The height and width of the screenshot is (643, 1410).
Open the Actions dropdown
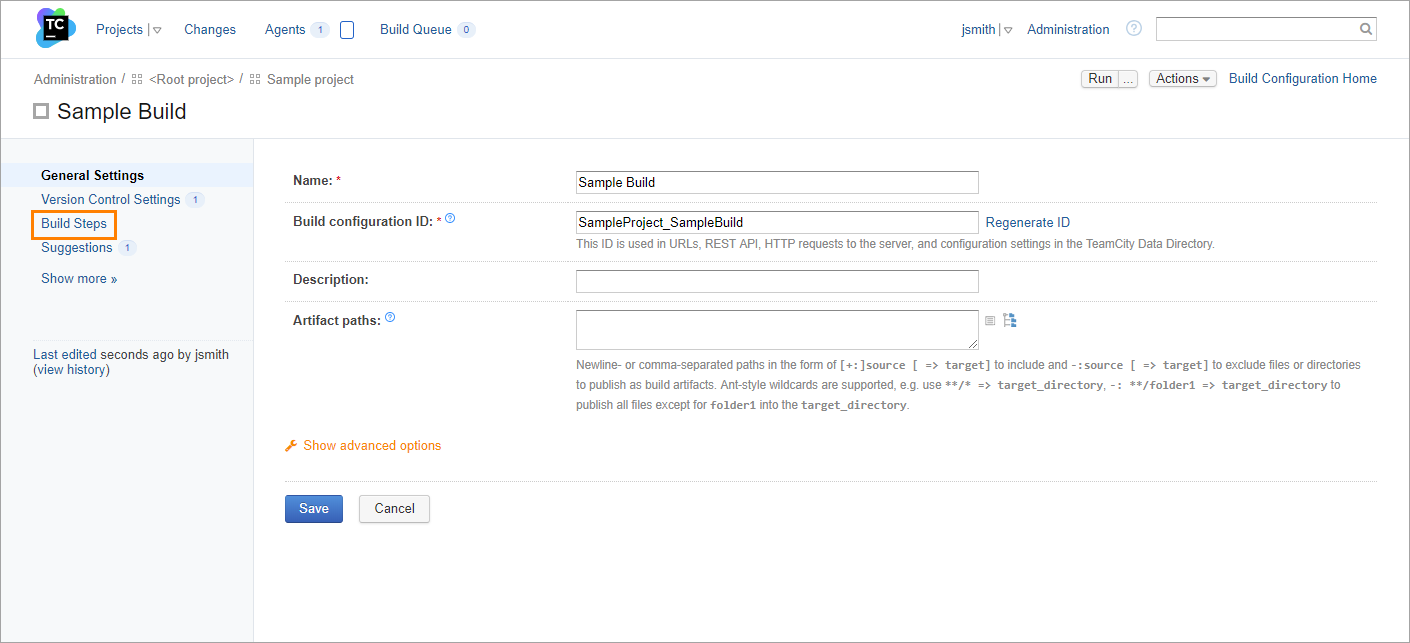tap(1182, 78)
